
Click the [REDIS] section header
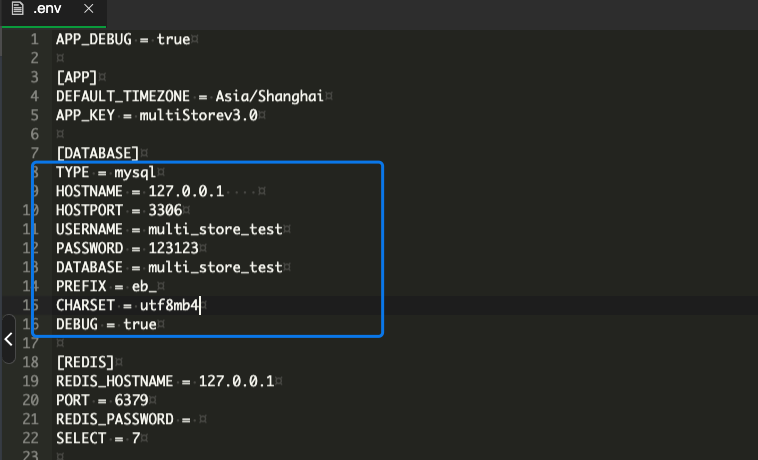coord(85,362)
